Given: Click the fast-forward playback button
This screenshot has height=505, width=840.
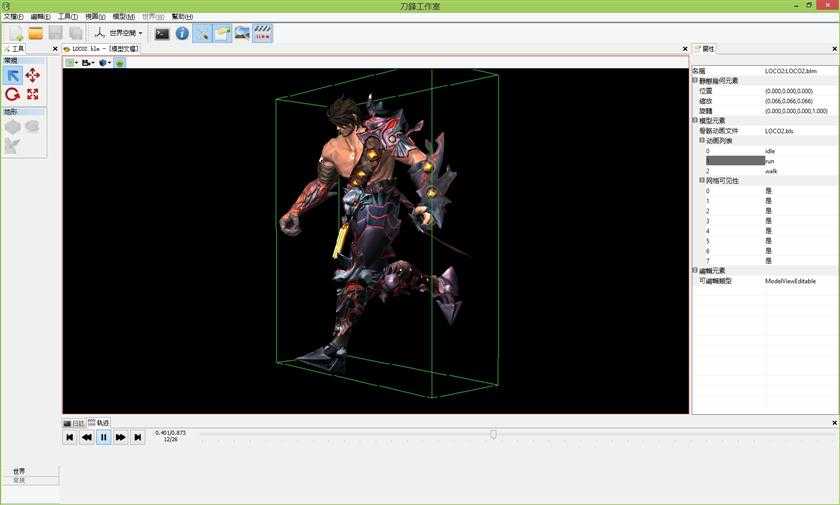Looking at the screenshot, I should (121, 438).
